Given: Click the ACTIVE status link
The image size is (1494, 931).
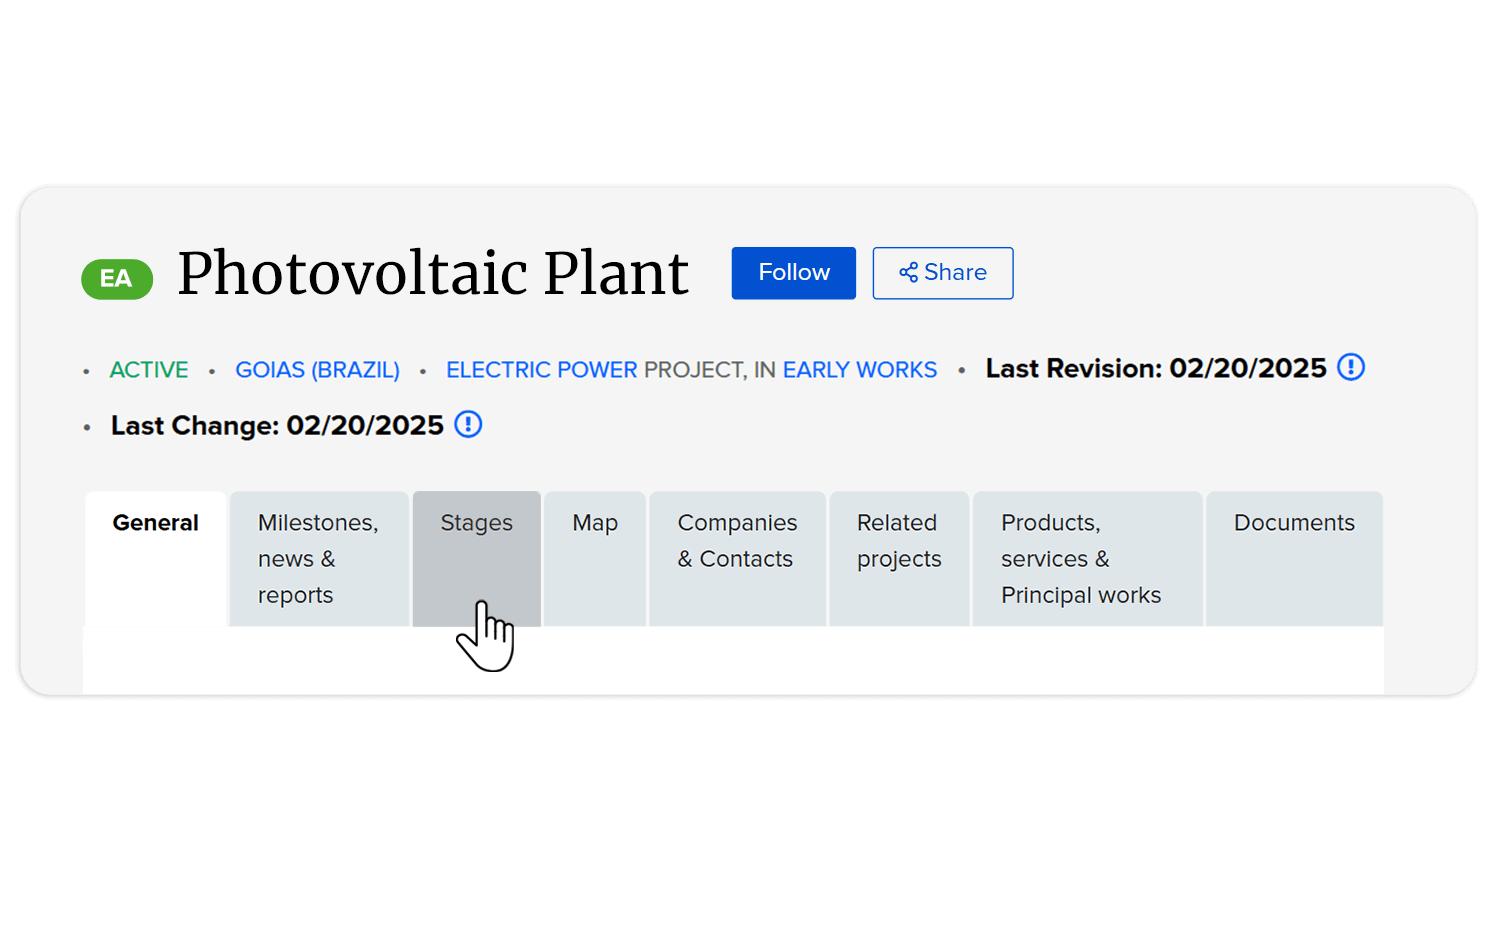Looking at the screenshot, I should click(x=149, y=370).
